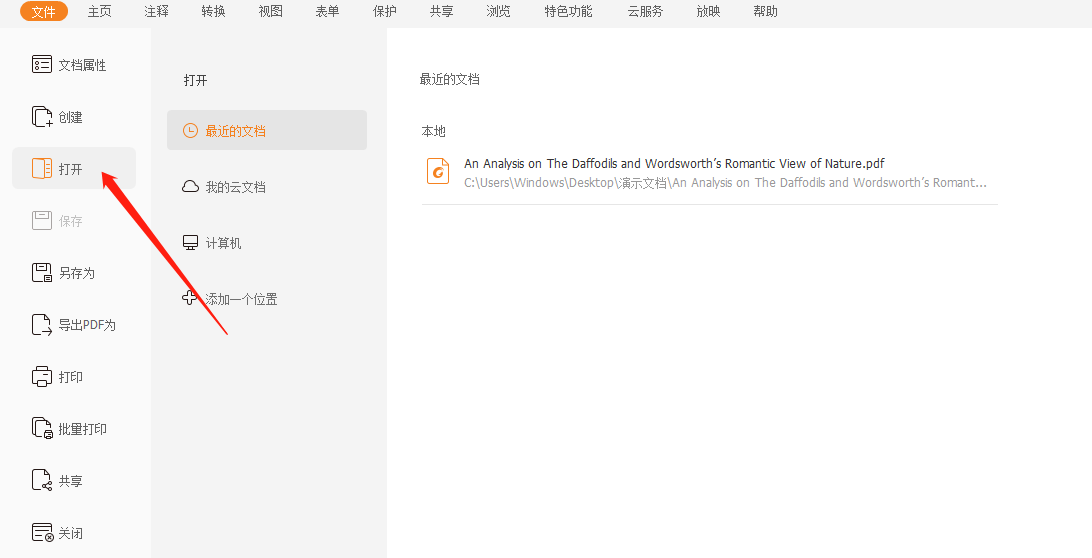Switch to the 转换 convert tab

213,12
